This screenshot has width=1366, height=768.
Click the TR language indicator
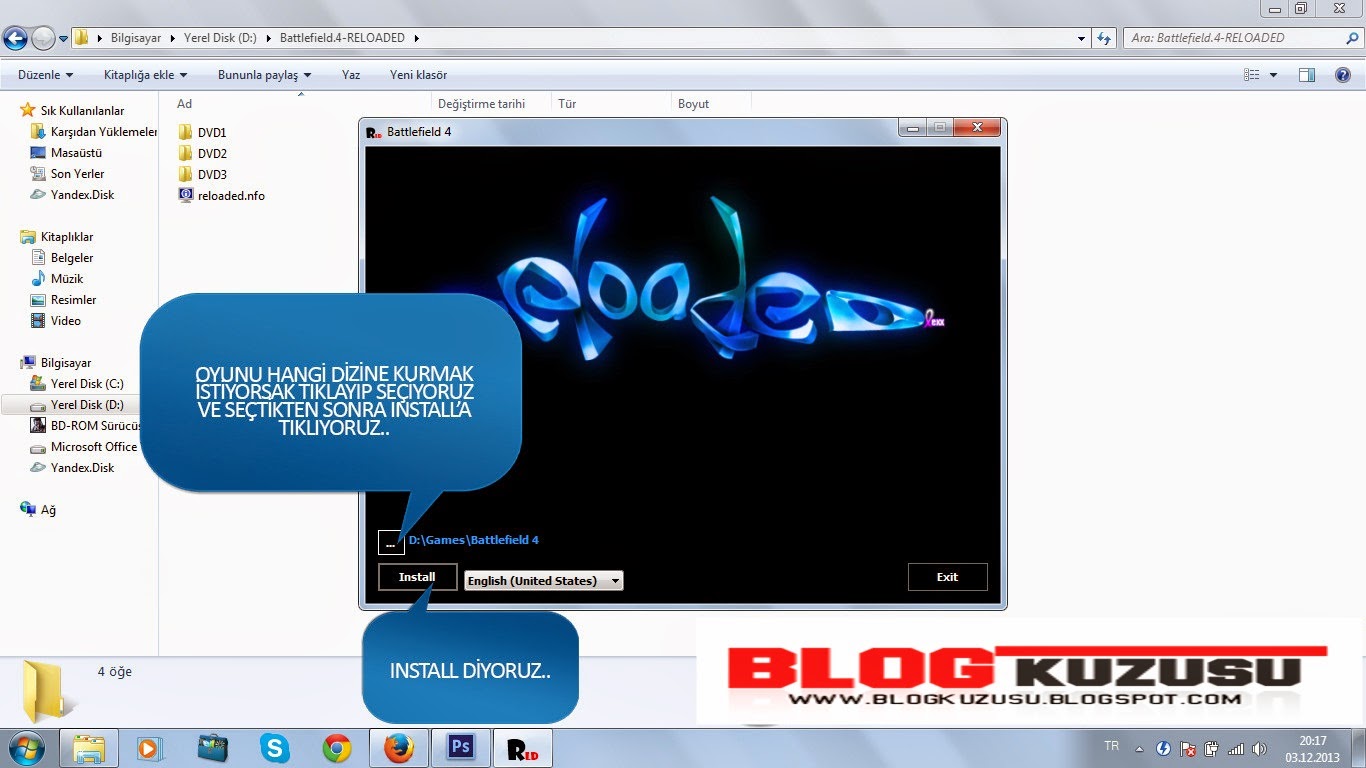tap(1111, 747)
